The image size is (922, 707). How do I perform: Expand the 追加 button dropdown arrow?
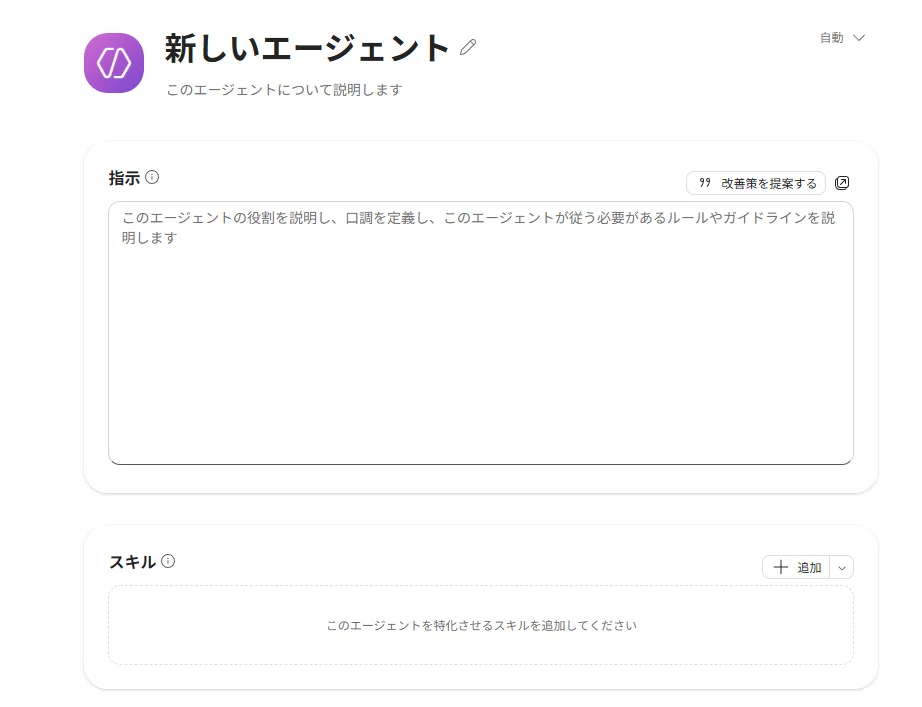coord(842,568)
